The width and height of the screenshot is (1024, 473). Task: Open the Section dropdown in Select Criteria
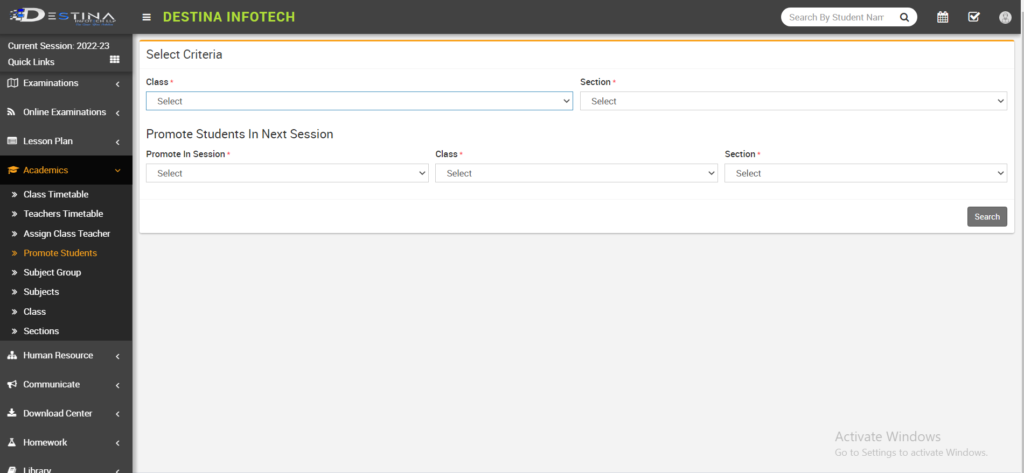793,101
